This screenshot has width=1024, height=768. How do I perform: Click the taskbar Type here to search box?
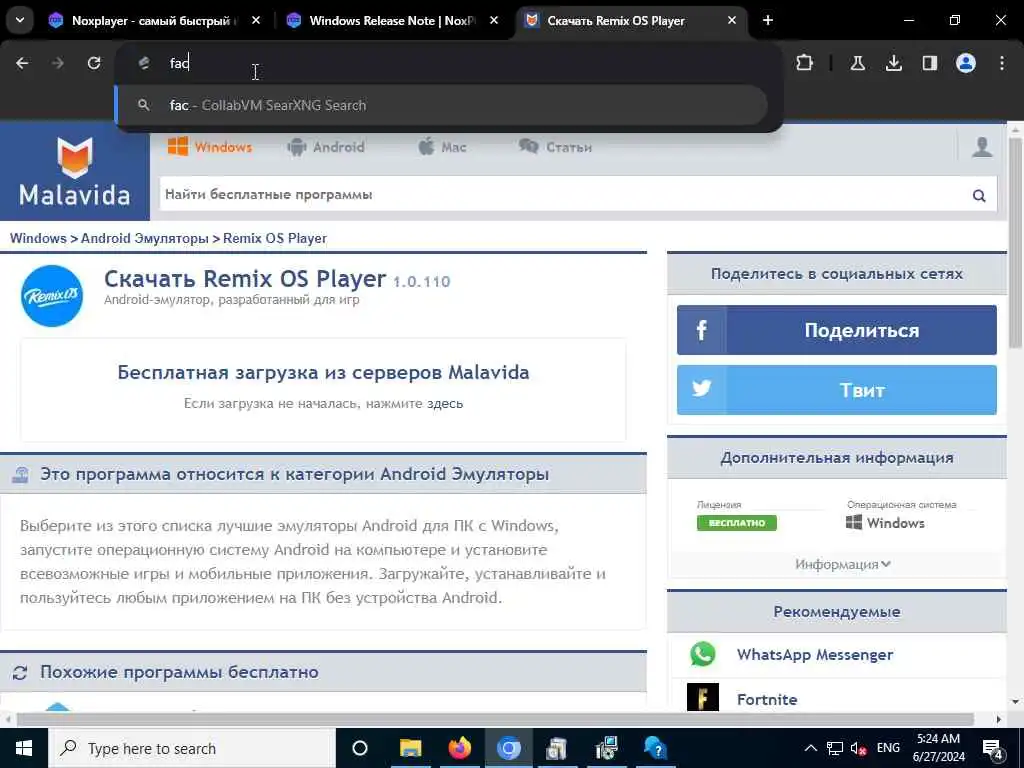click(192, 748)
